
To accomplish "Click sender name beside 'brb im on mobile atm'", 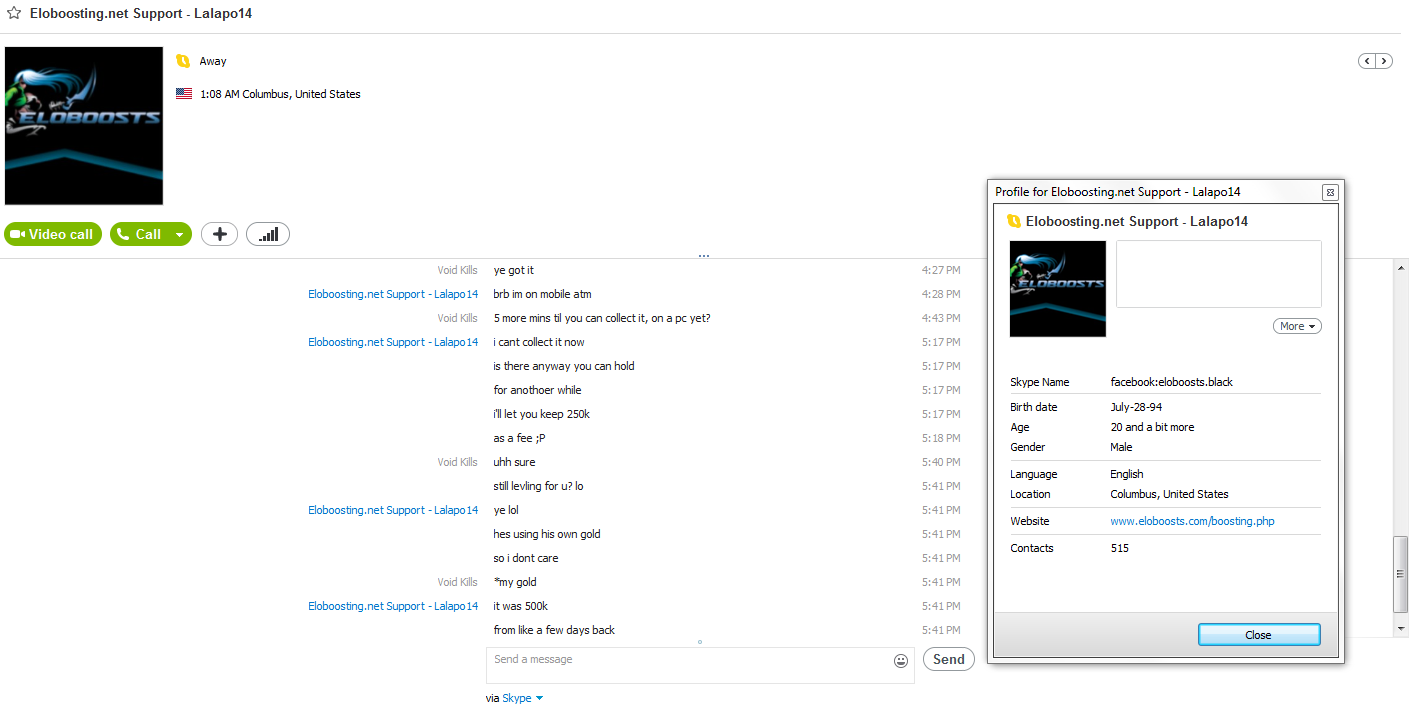I will (393, 294).
